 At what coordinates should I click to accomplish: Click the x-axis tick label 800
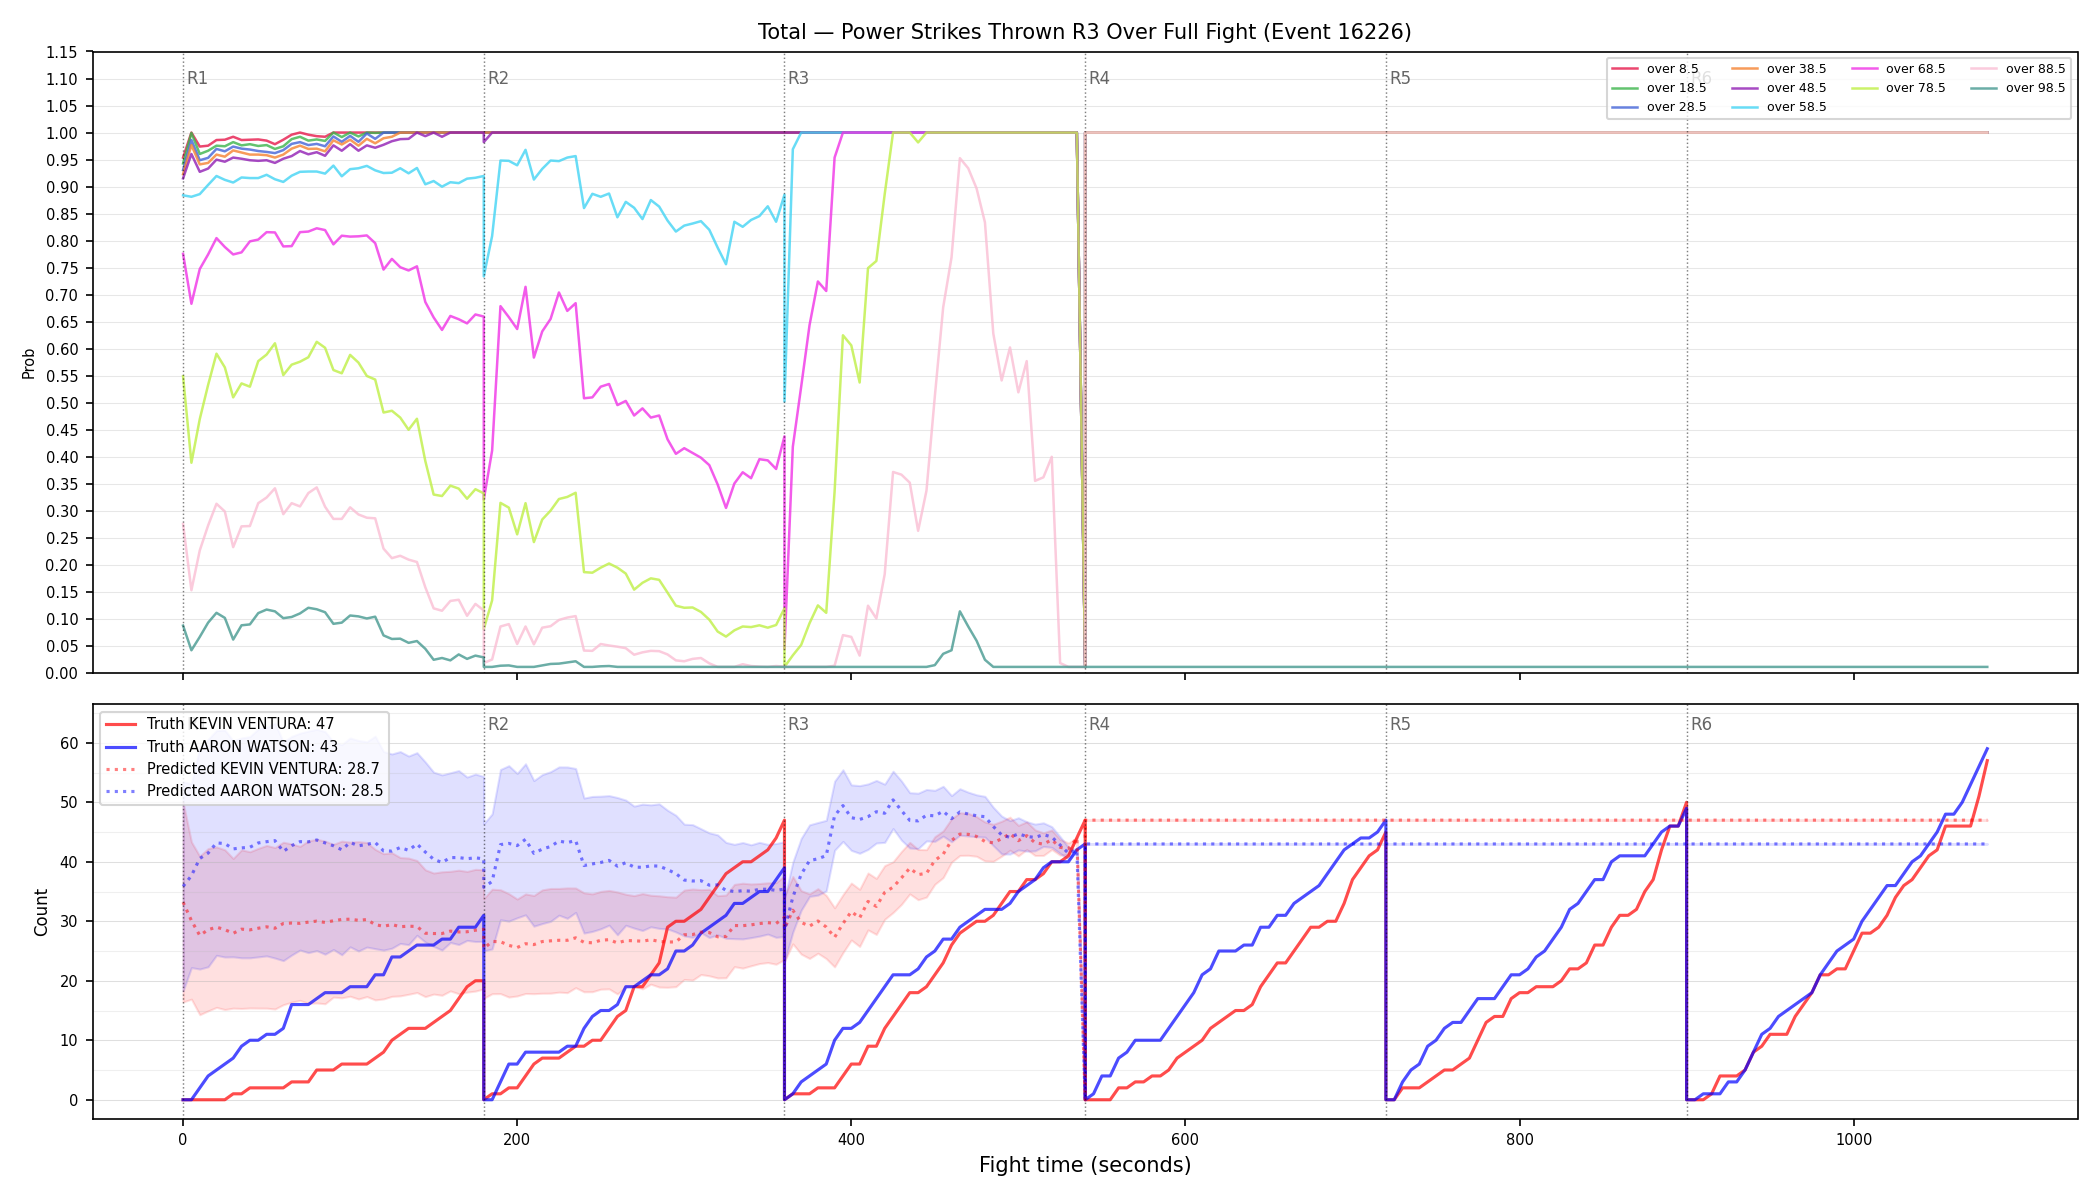click(1519, 1139)
